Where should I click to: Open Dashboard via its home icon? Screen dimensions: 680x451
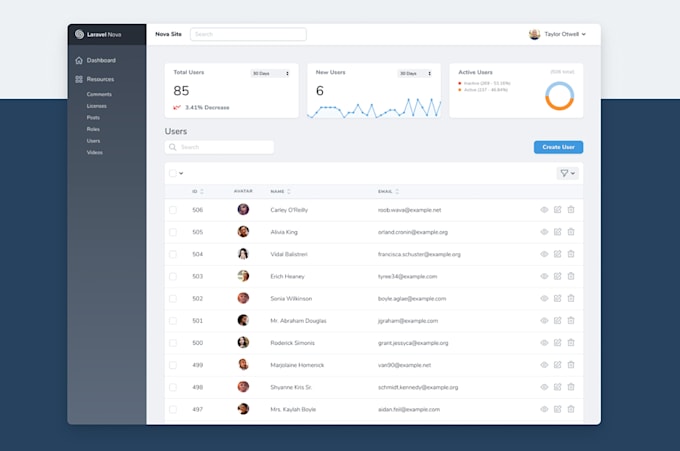(79, 60)
